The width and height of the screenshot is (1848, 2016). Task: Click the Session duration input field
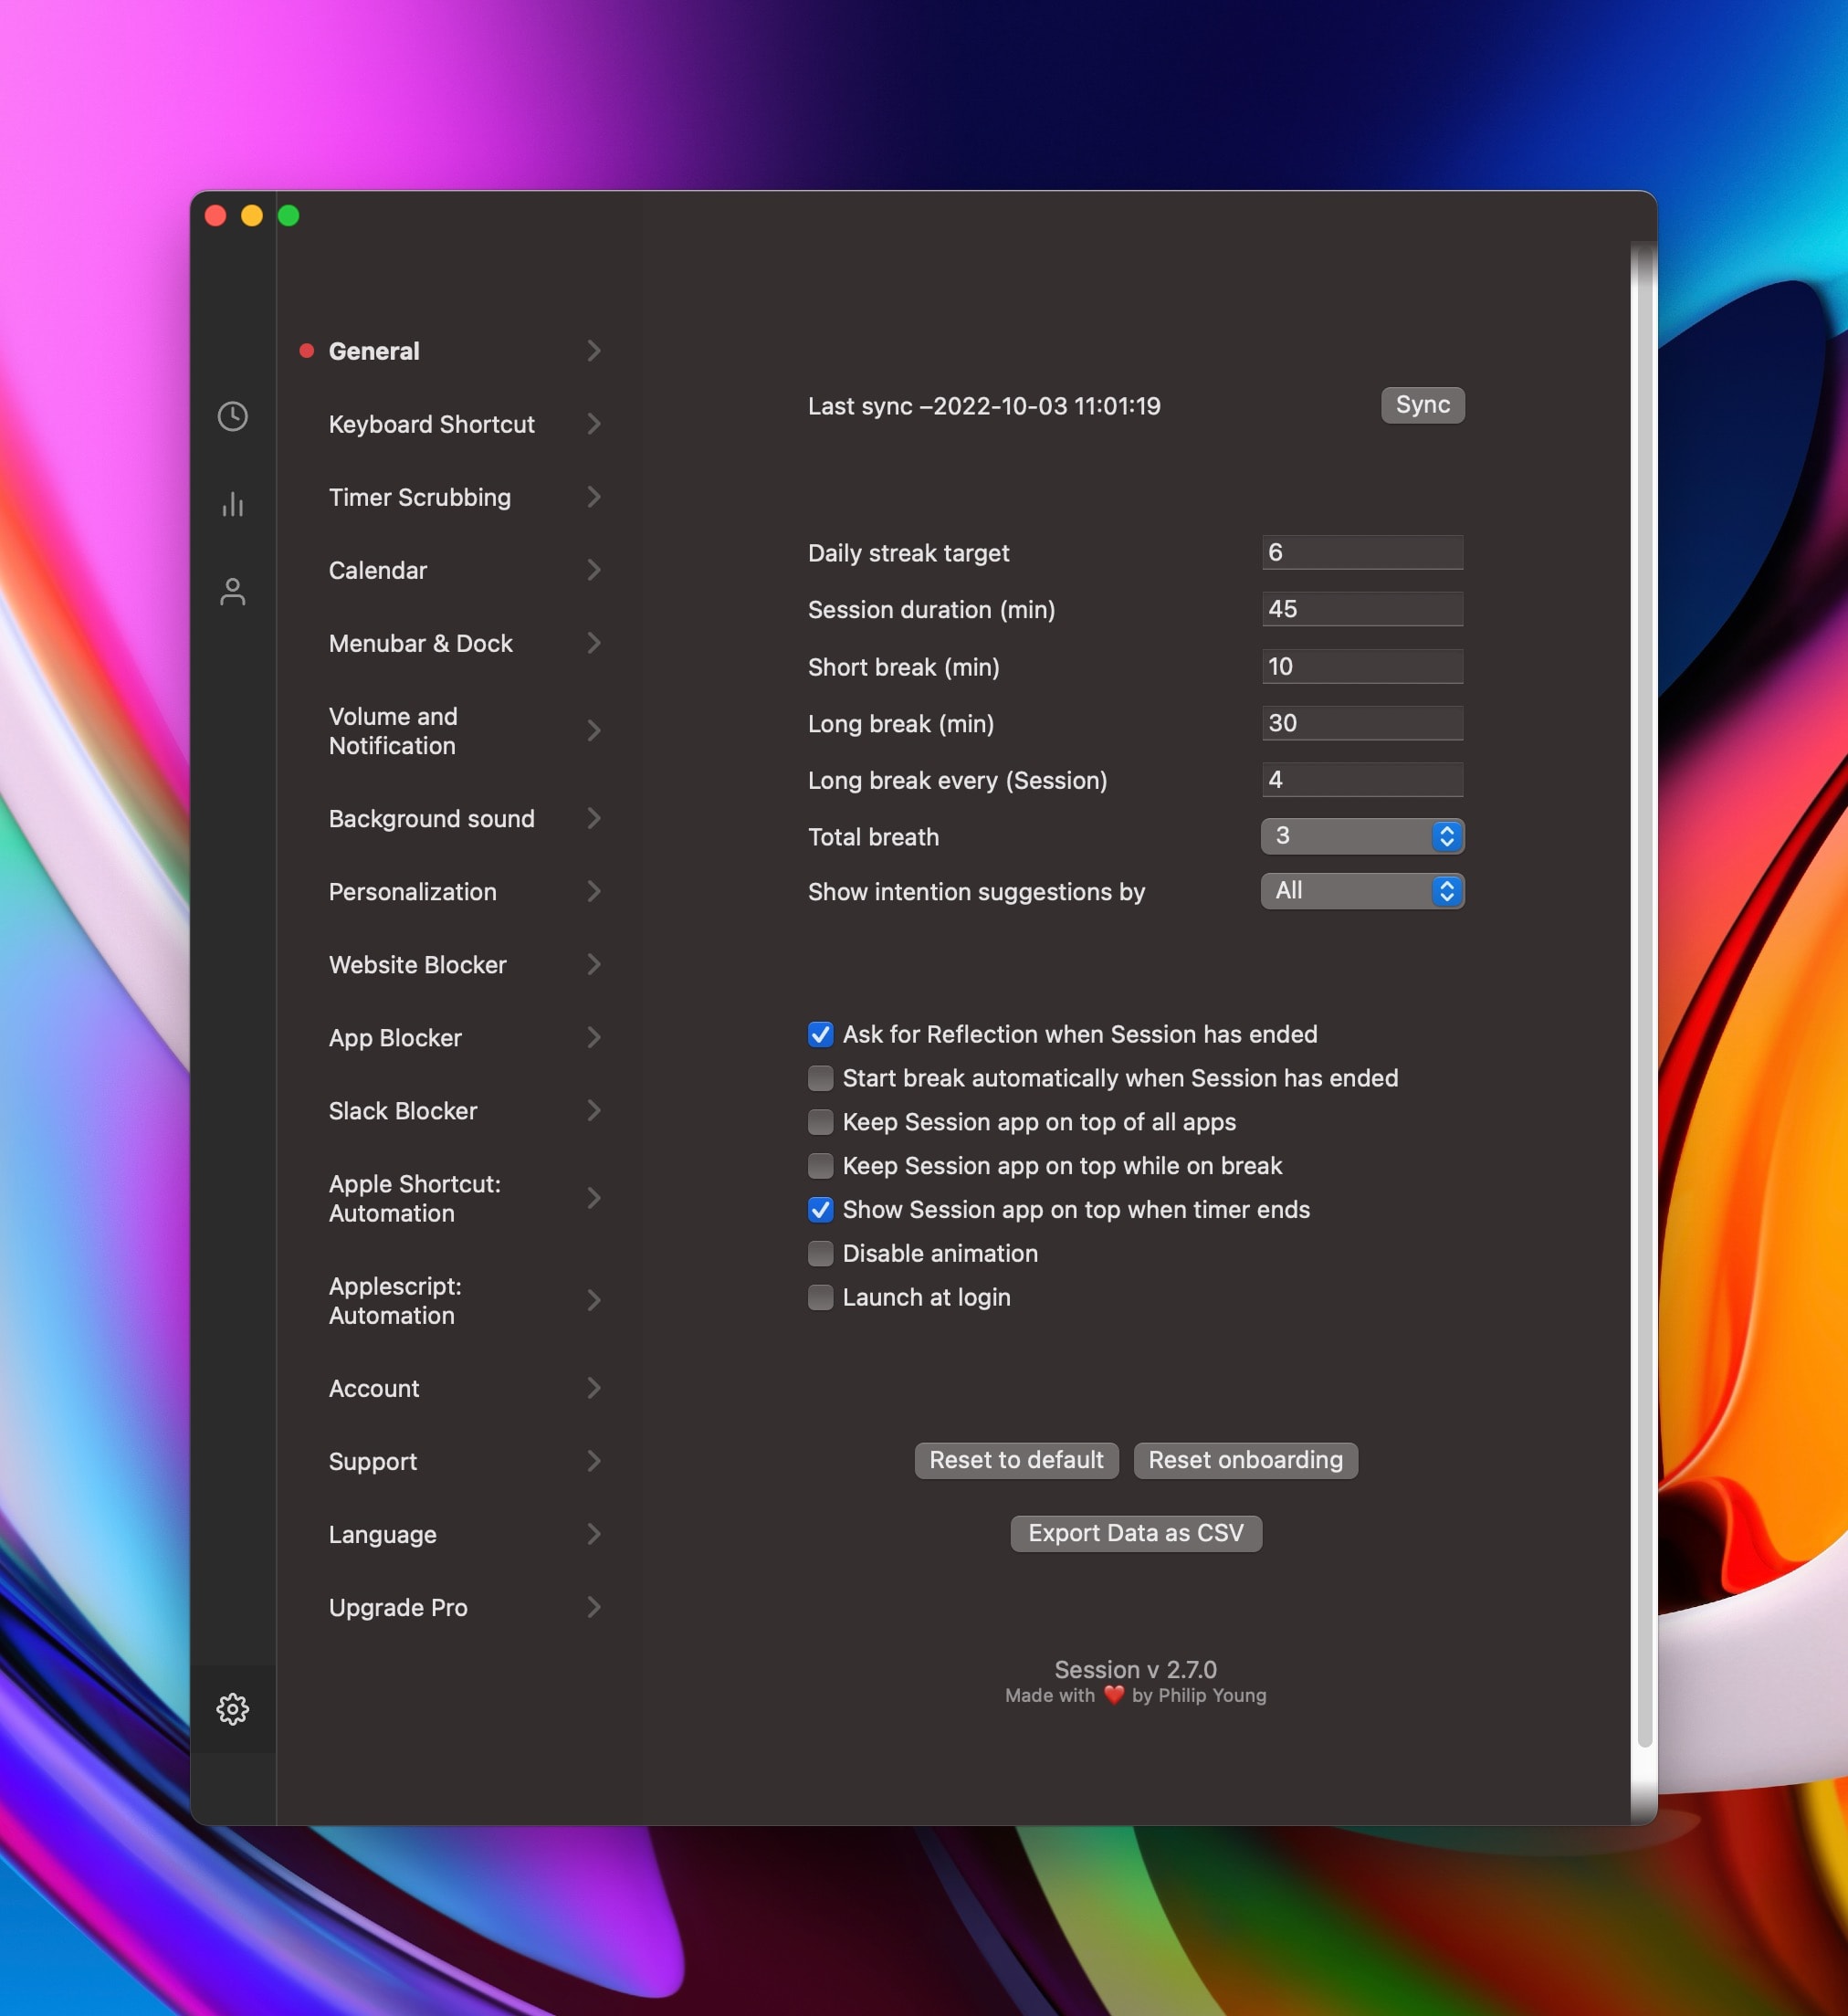1362,609
